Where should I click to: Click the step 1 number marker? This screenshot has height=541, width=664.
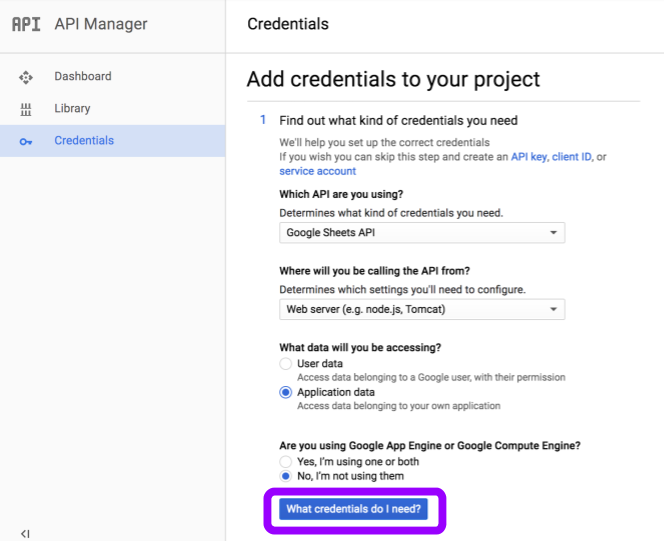coord(263,120)
